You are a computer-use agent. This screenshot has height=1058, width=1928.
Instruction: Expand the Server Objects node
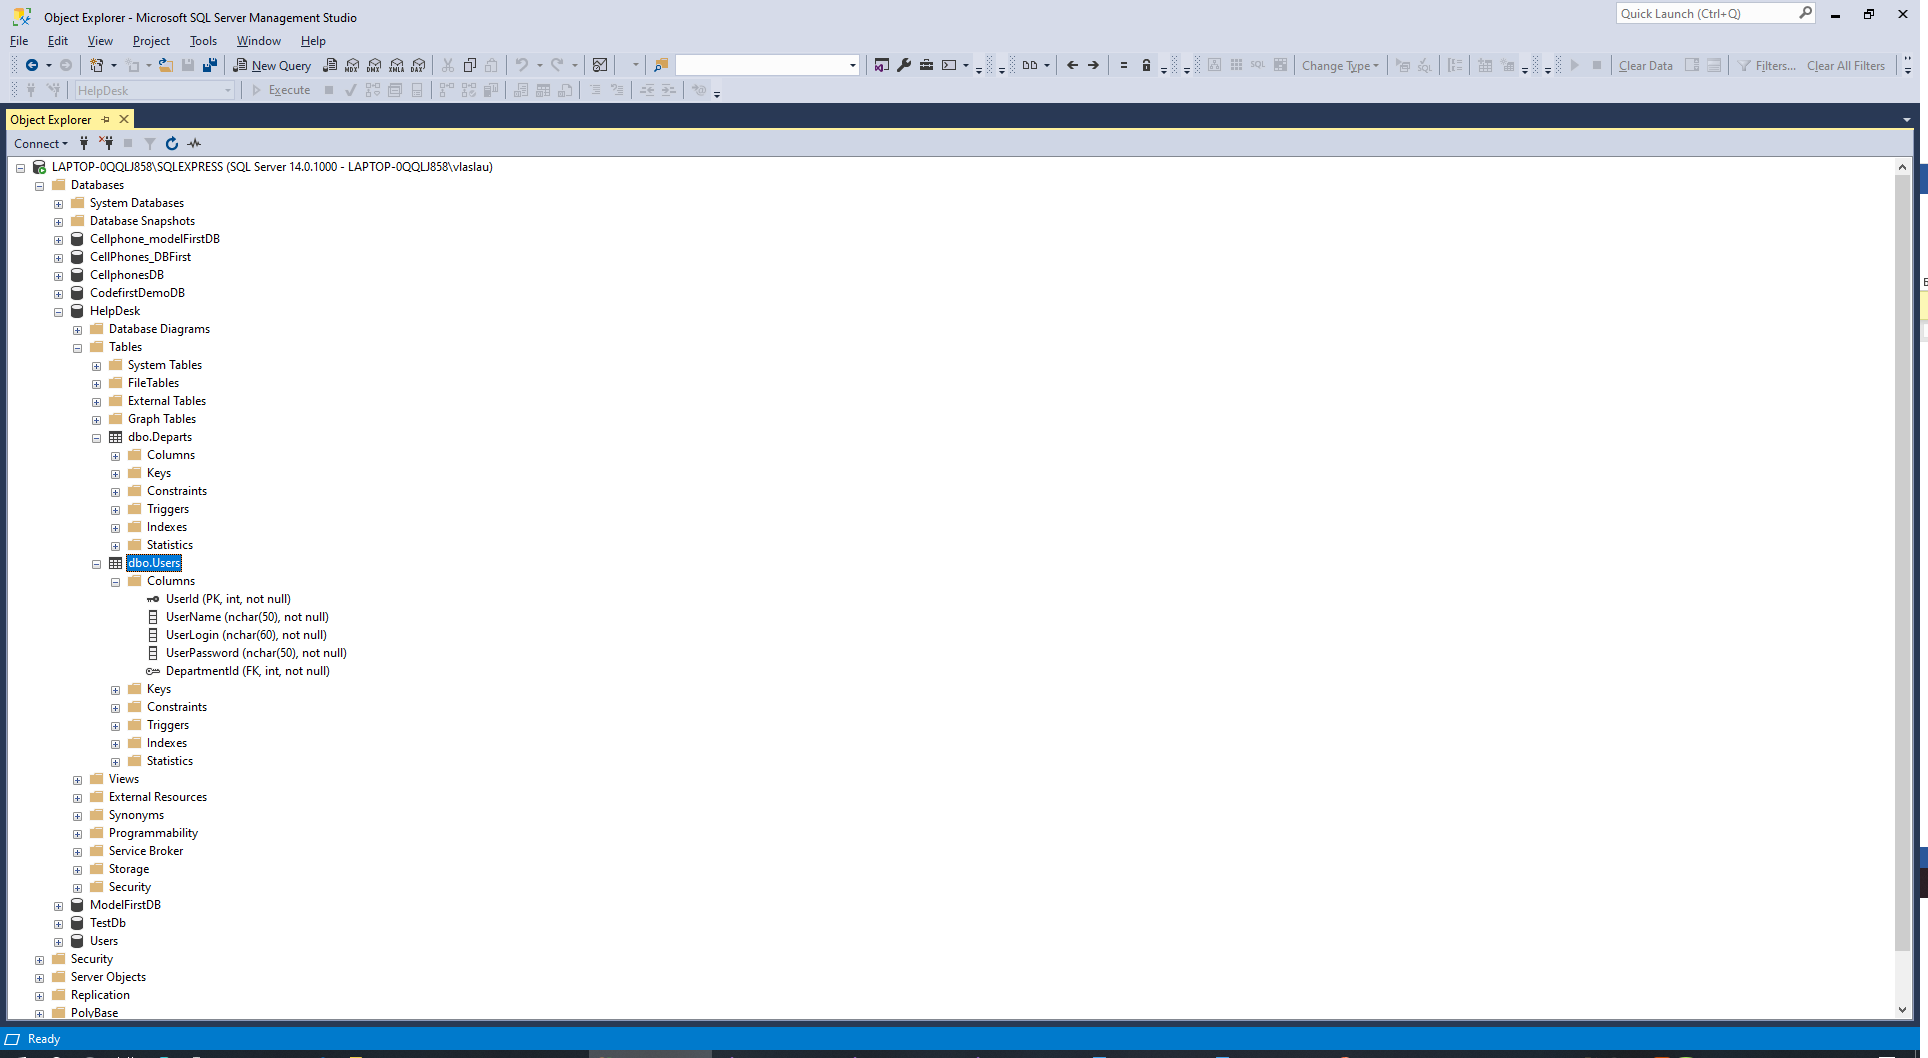coord(39,978)
